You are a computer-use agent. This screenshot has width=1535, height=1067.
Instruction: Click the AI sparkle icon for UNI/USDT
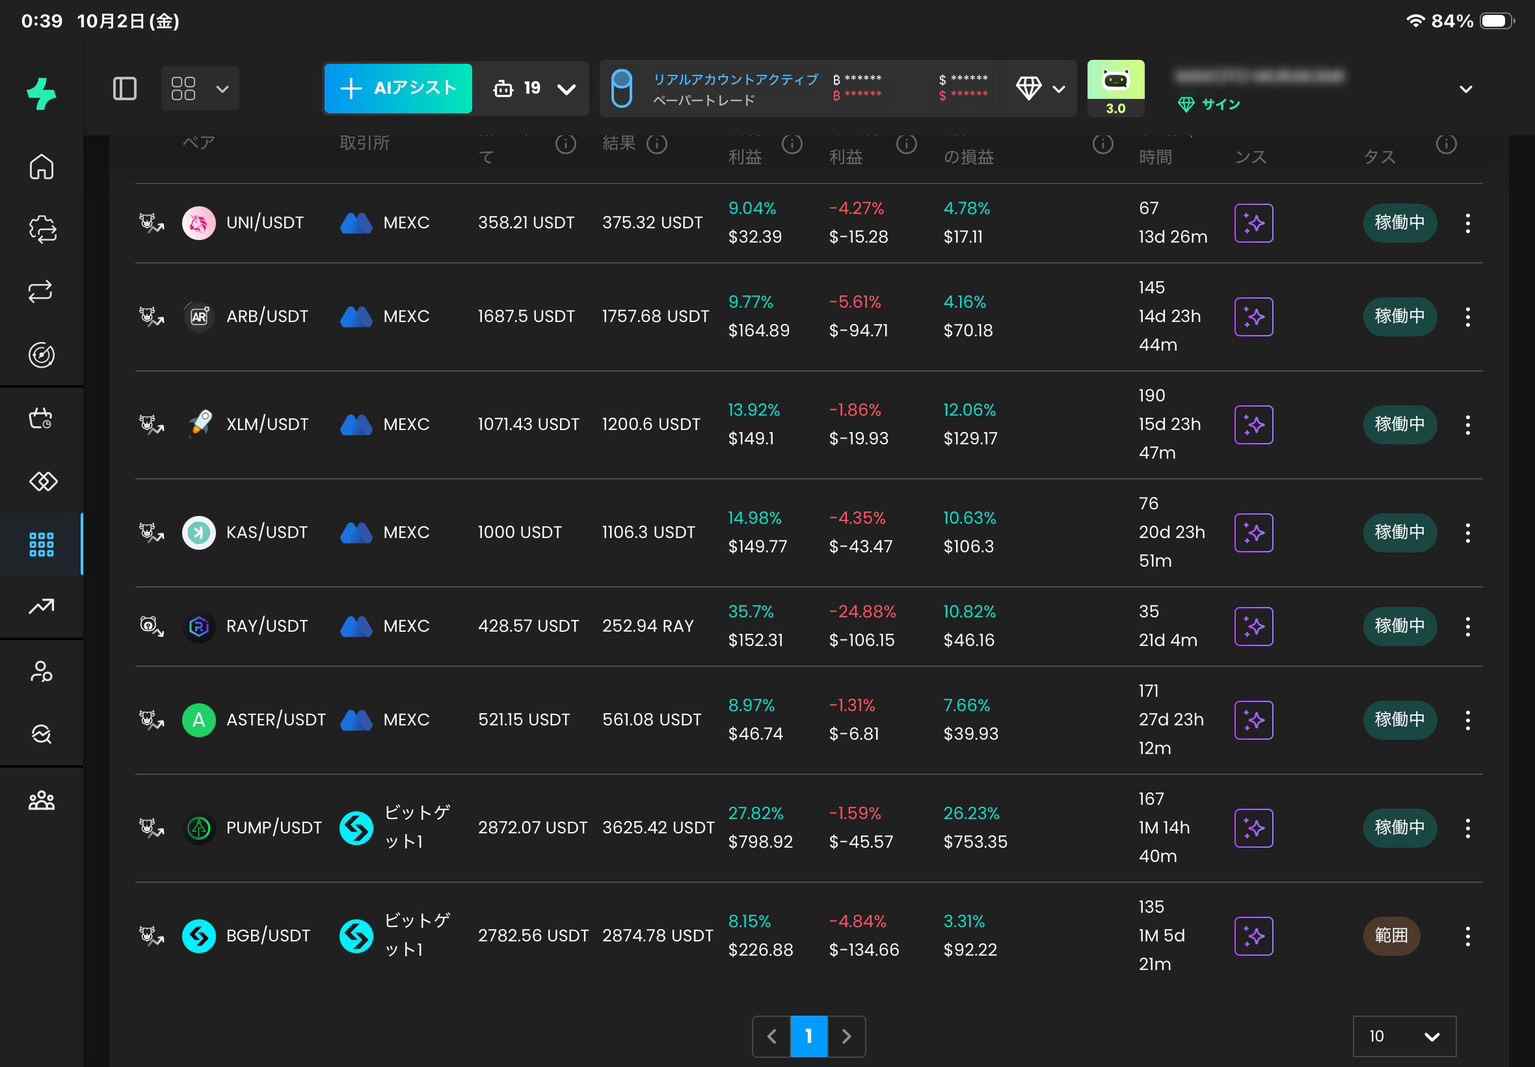tap(1254, 223)
